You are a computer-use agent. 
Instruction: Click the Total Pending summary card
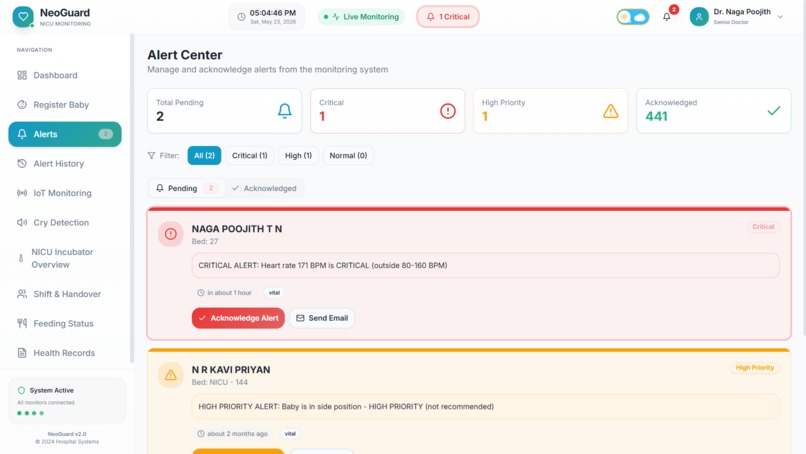coord(225,111)
